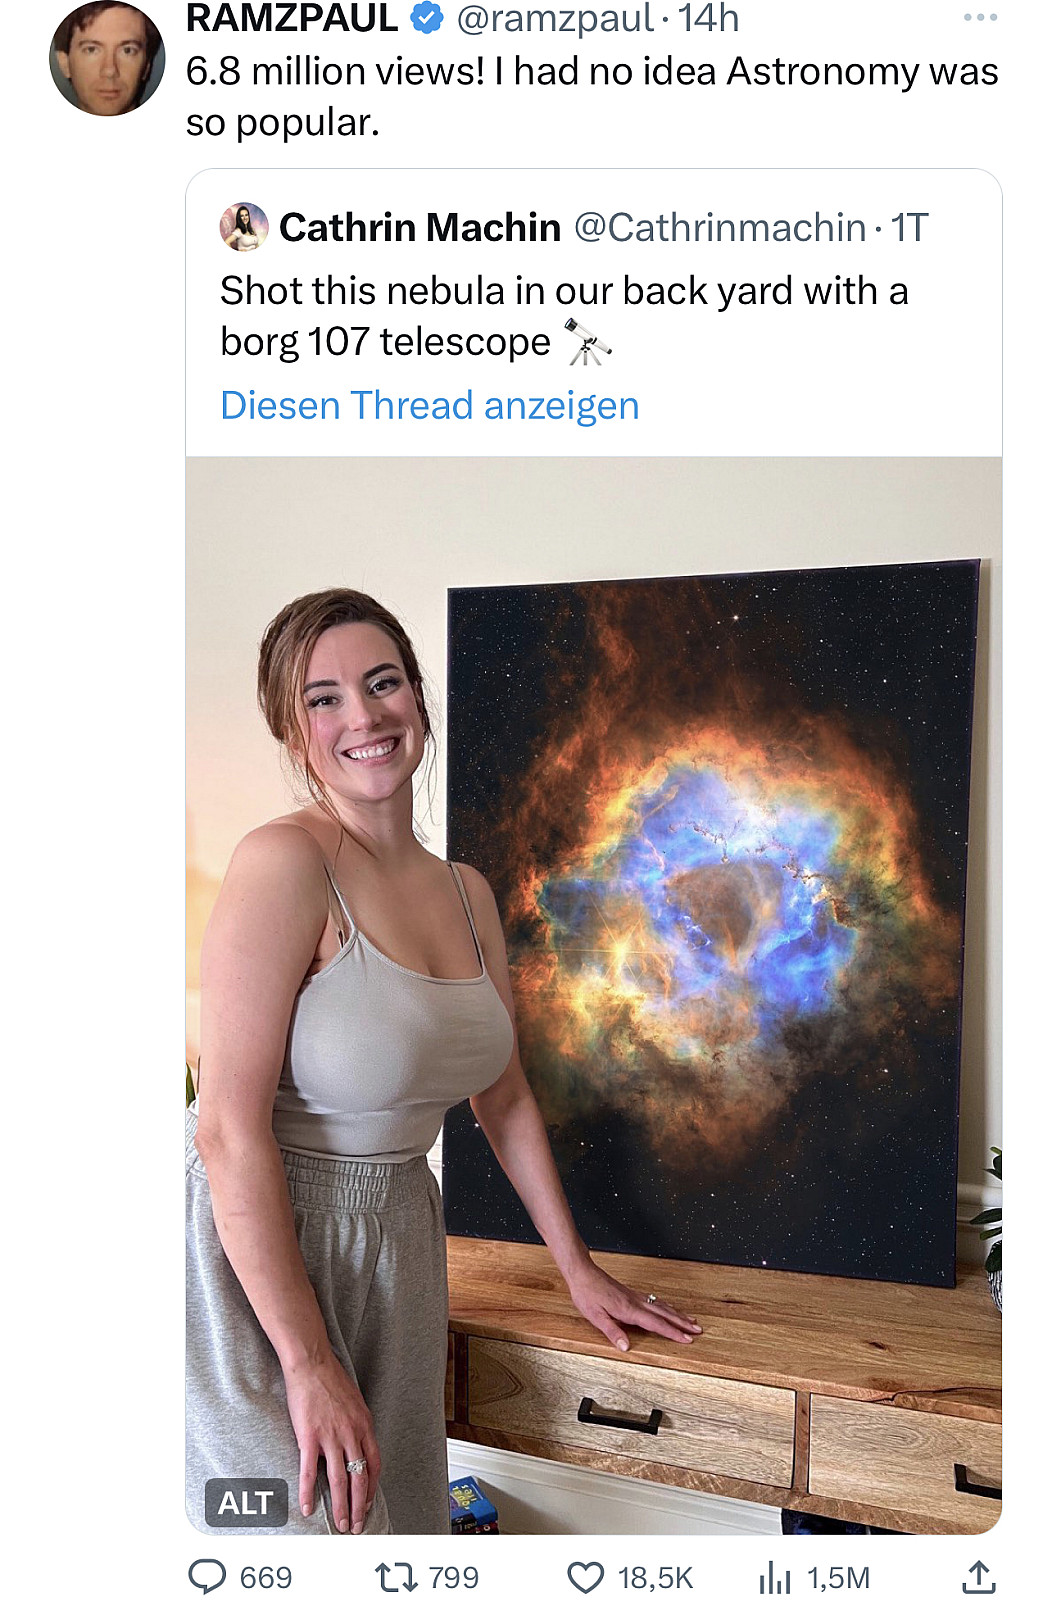Image resolution: width=1052 pixels, height=1615 pixels.
Task: Open the three-dot more options menu
Action: (x=980, y=18)
